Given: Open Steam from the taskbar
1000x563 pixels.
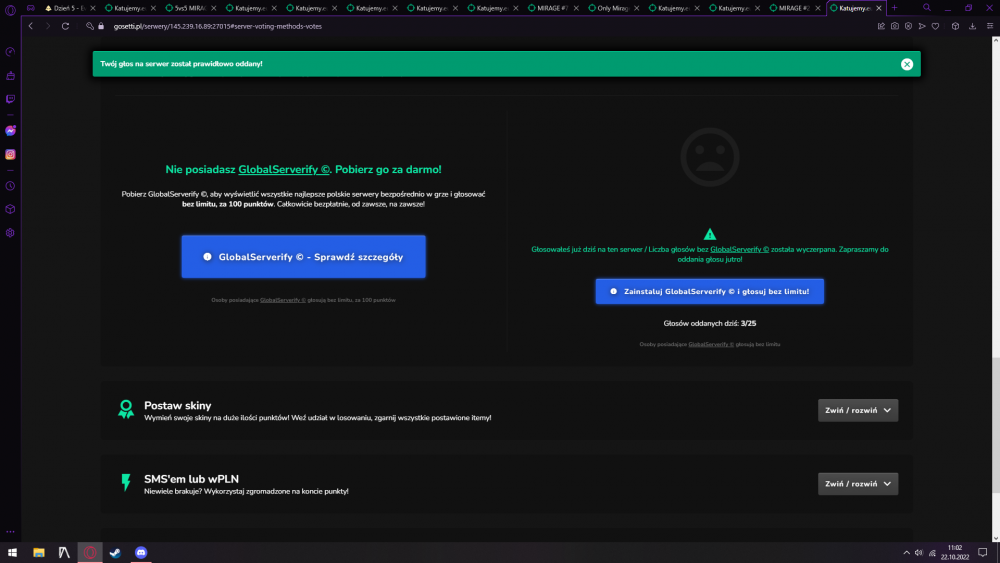Looking at the screenshot, I should tap(115, 552).
